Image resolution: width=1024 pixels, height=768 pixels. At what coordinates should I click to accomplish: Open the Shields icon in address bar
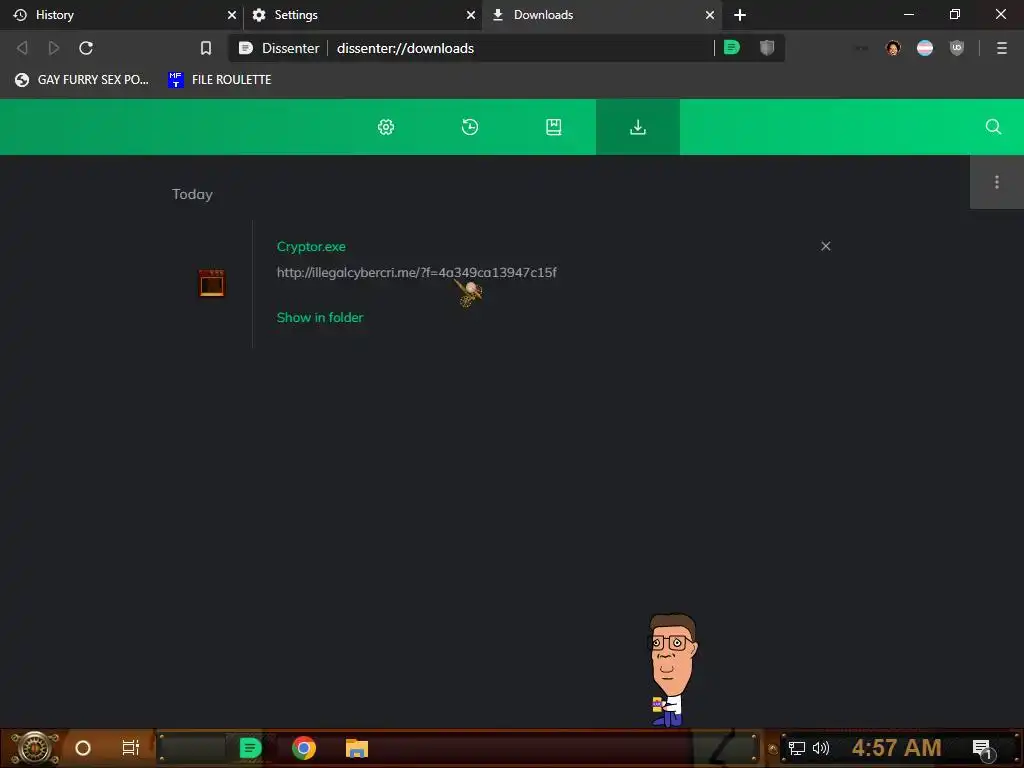click(x=767, y=48)
